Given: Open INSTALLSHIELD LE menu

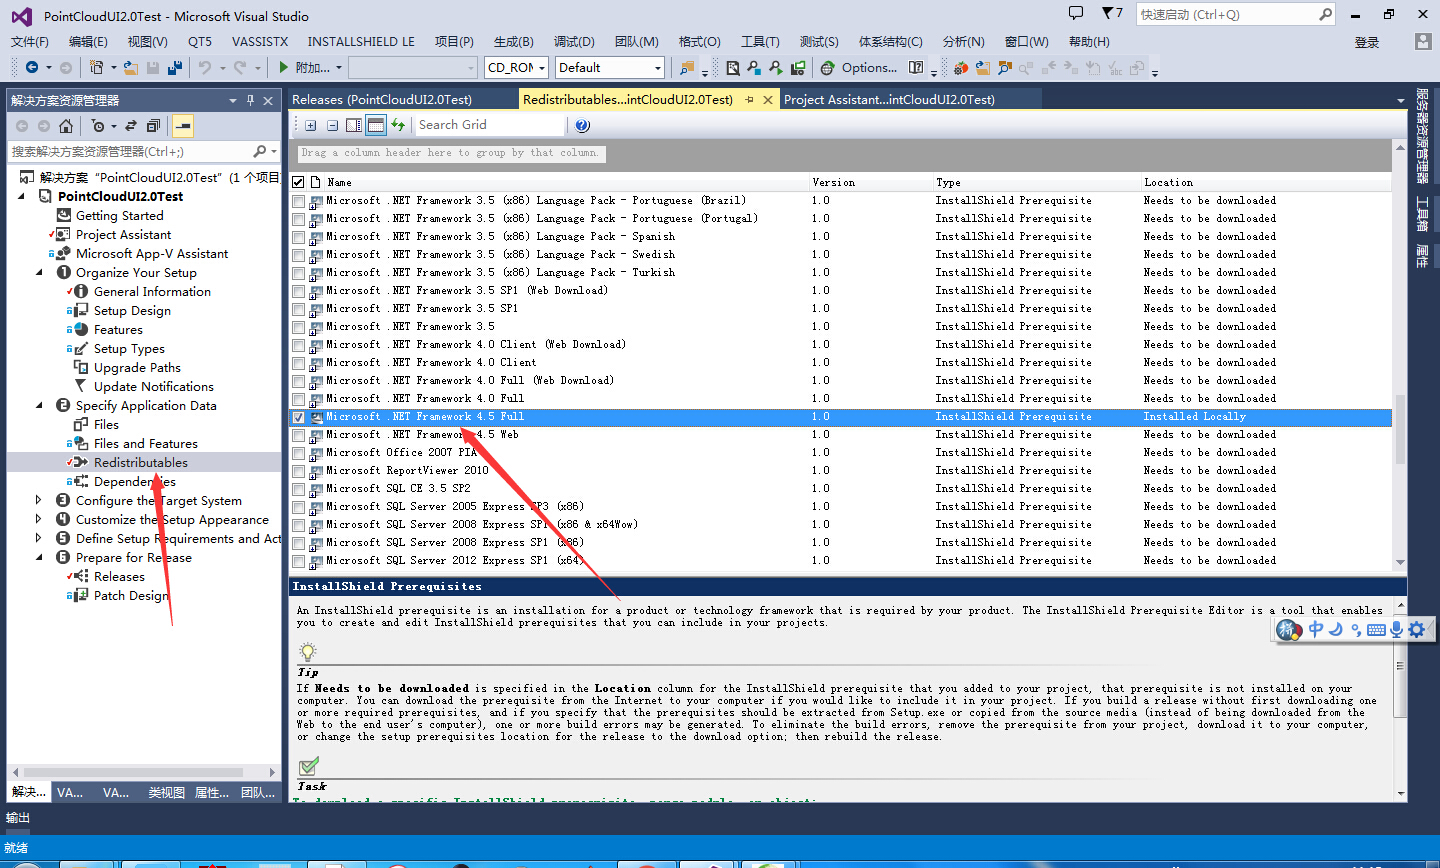Looking at the screenshot, I should click(361, 41).
